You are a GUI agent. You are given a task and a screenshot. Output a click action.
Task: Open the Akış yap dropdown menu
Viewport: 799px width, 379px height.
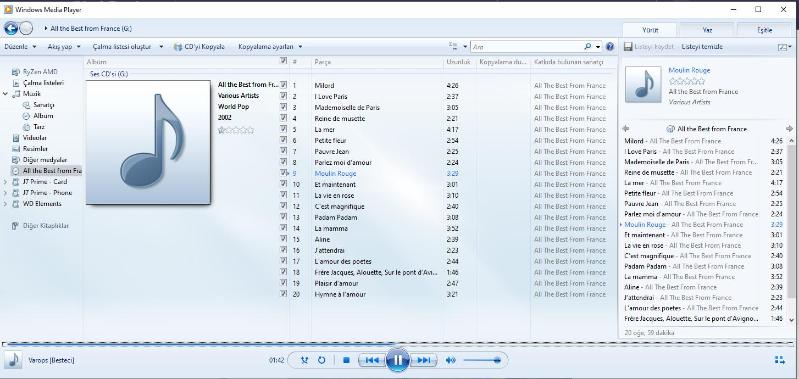[x=64, y=46]
